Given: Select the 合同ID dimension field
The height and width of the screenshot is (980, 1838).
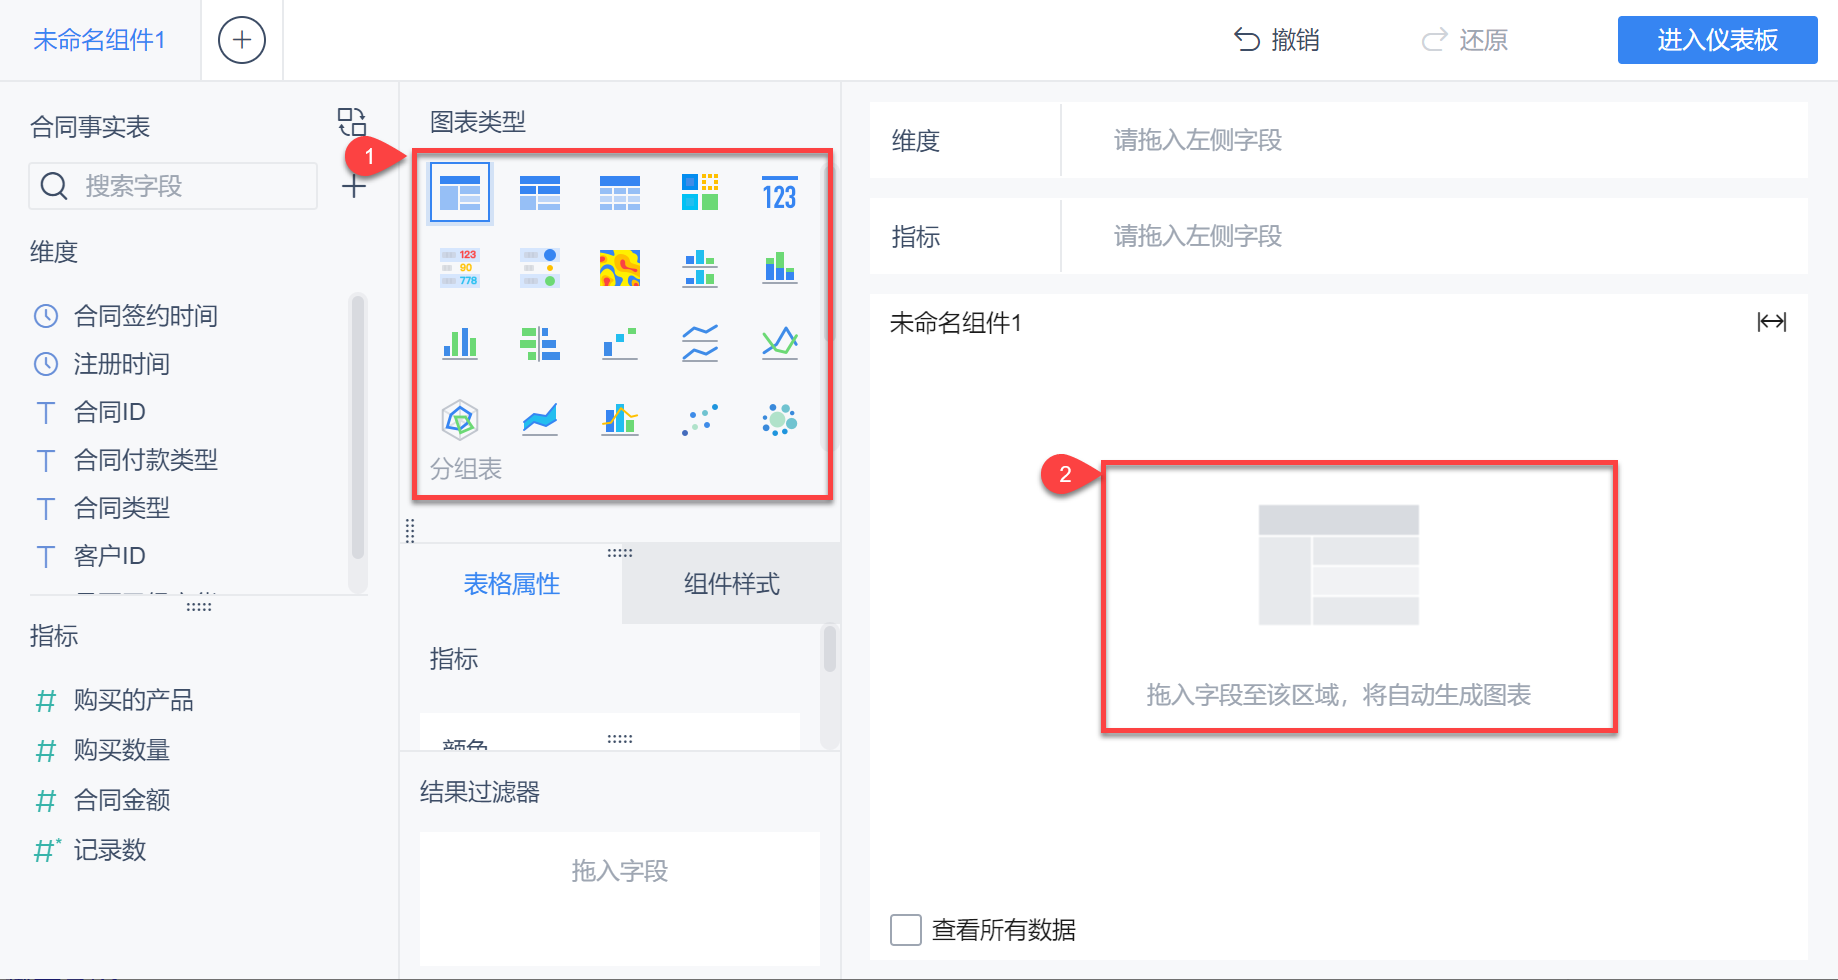Looking at the screenshot, I should [x=110, y=412].
